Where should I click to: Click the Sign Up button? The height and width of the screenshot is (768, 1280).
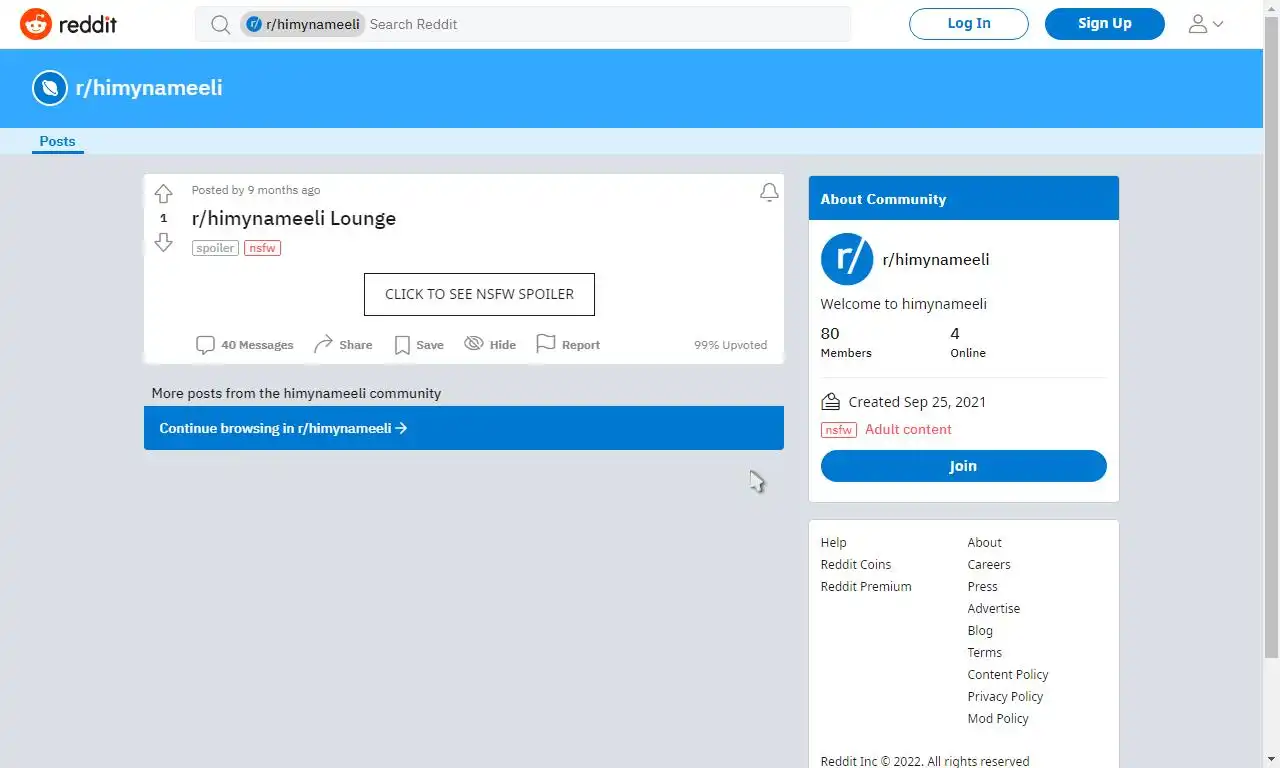click(1105, 24)
